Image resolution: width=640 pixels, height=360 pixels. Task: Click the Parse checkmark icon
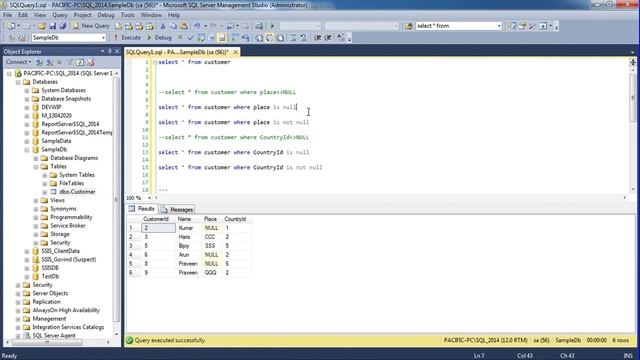[x=190, y=38]
